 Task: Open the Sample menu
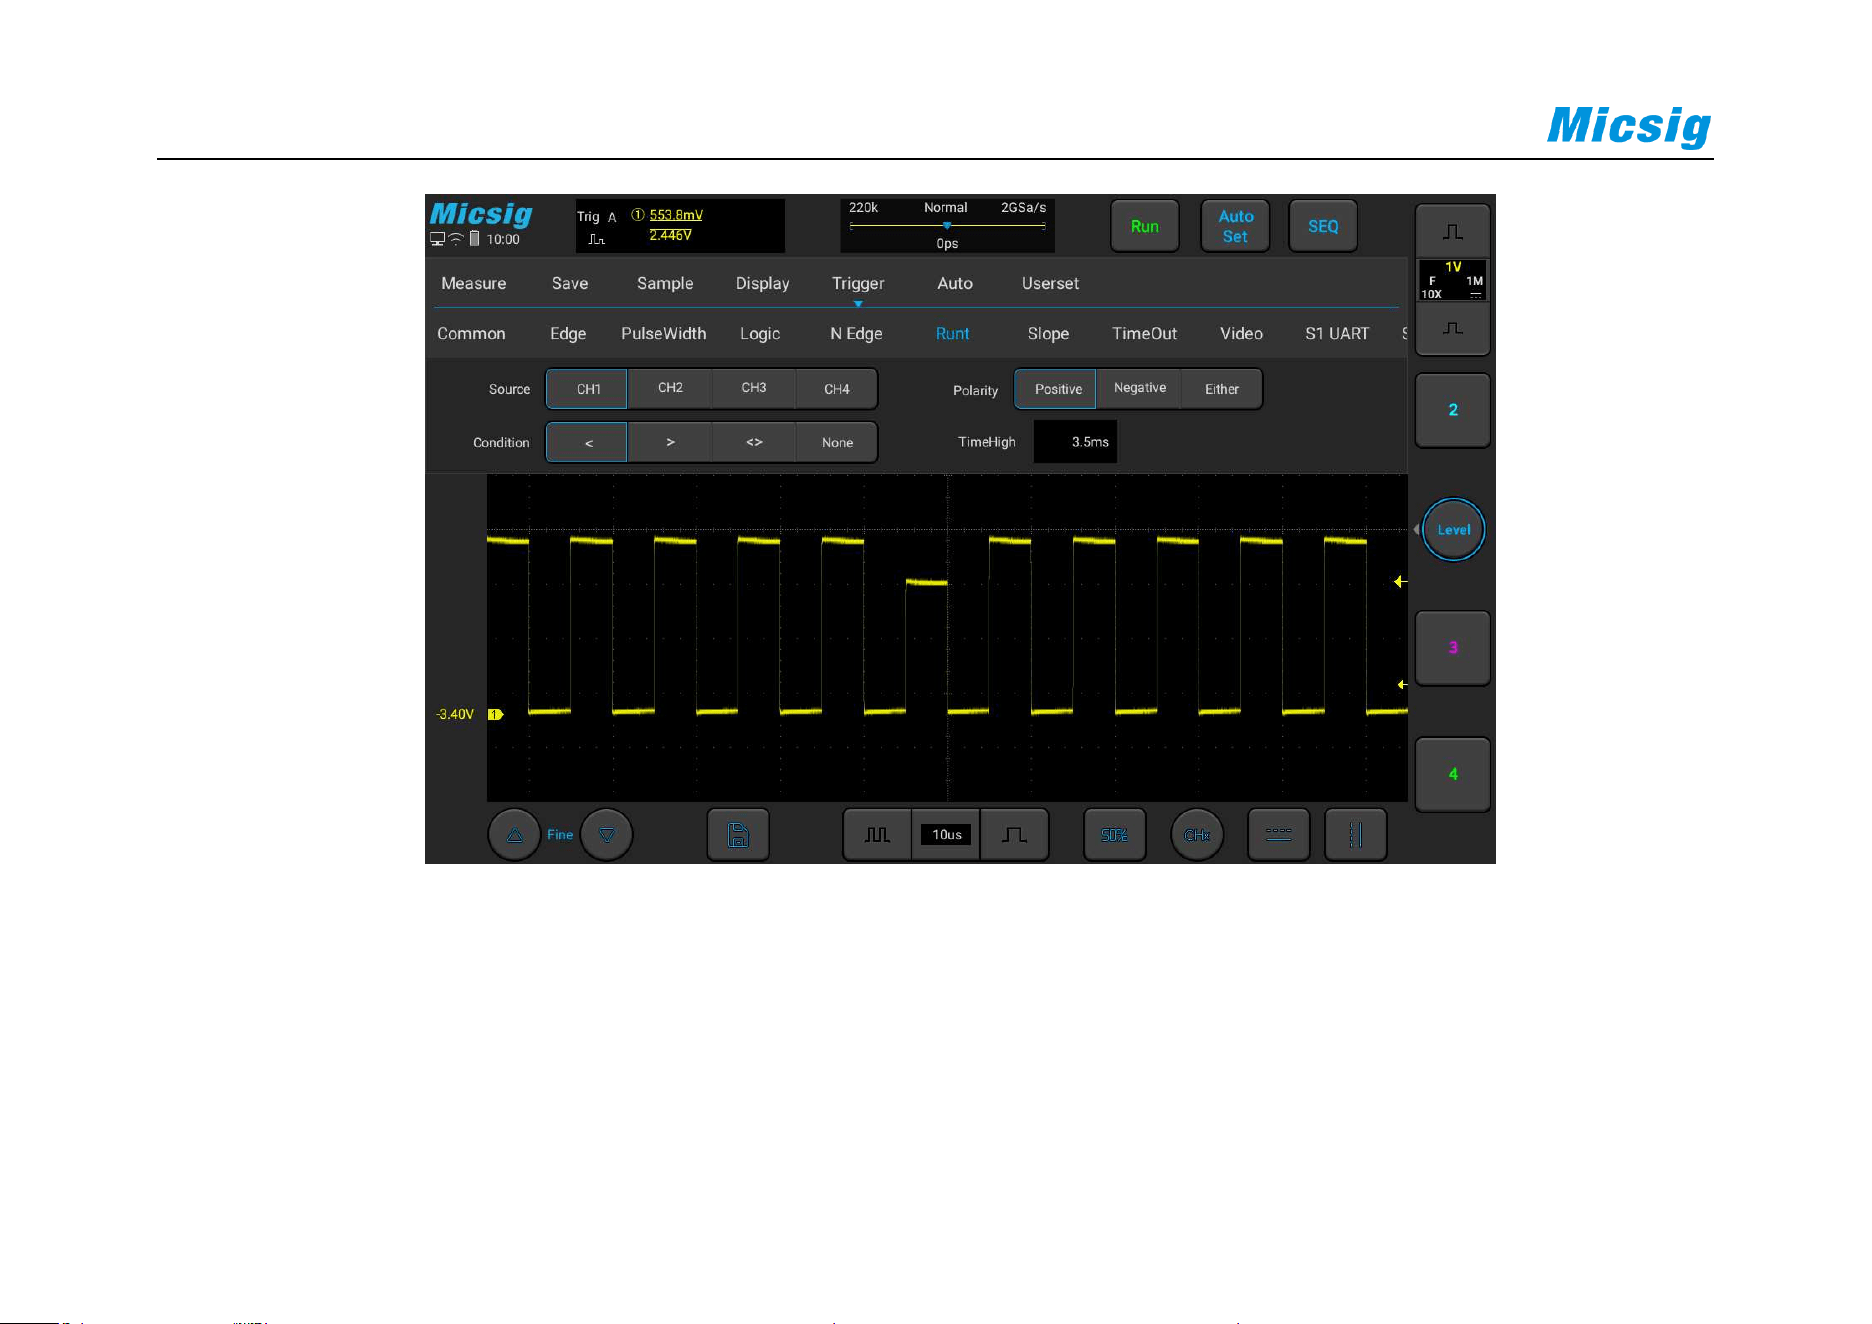665,283
